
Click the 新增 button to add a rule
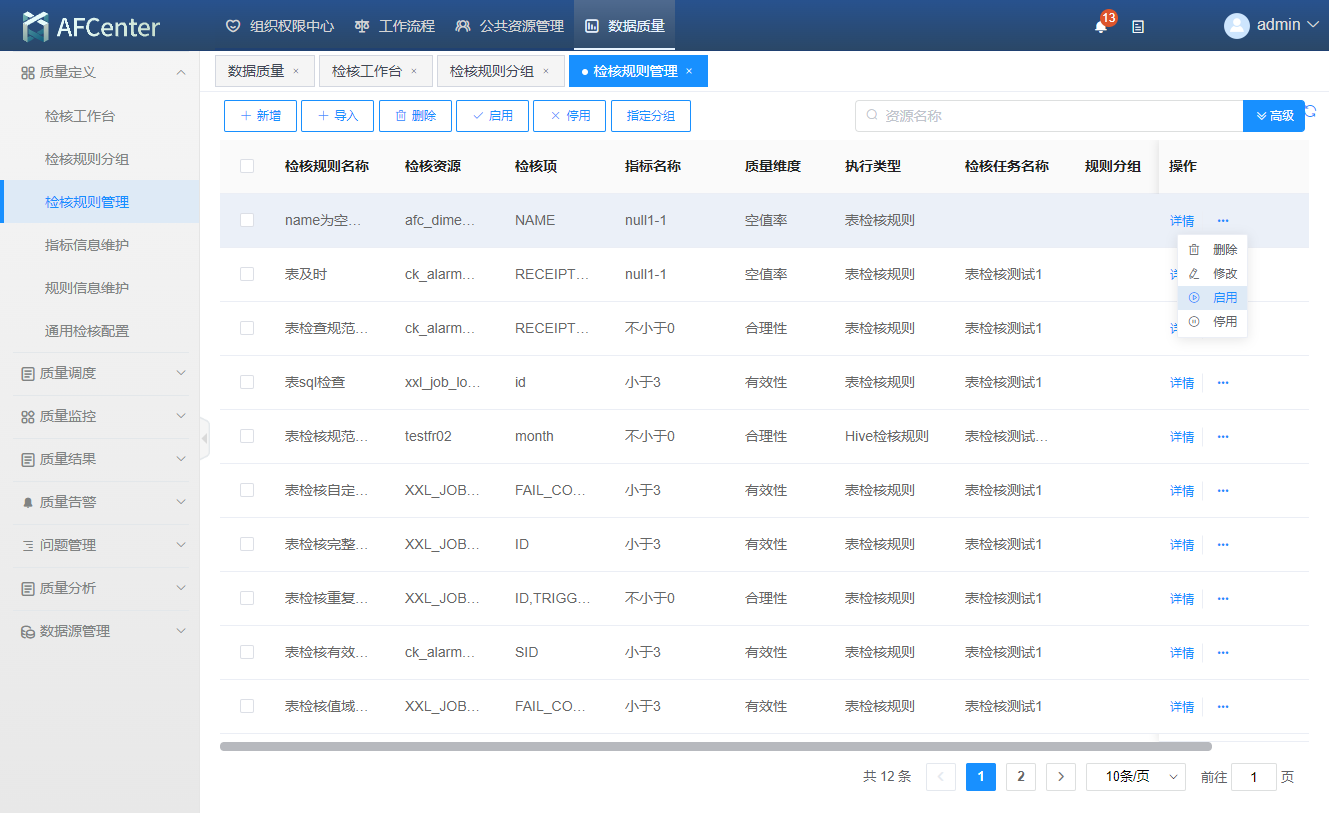260,116
